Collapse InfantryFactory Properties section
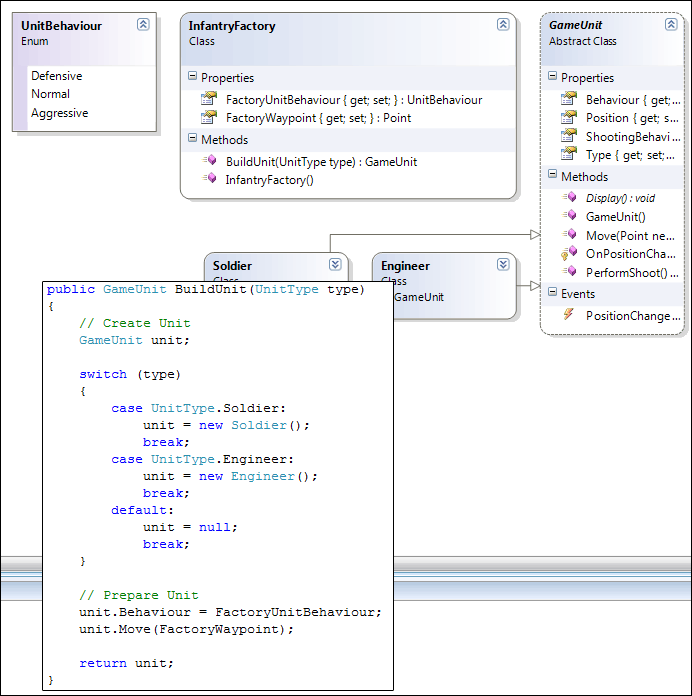 (x=192, y=76)
